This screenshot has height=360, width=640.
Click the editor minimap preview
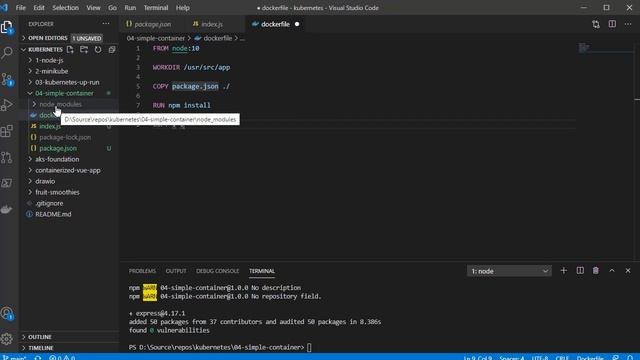tap(584, 48)
